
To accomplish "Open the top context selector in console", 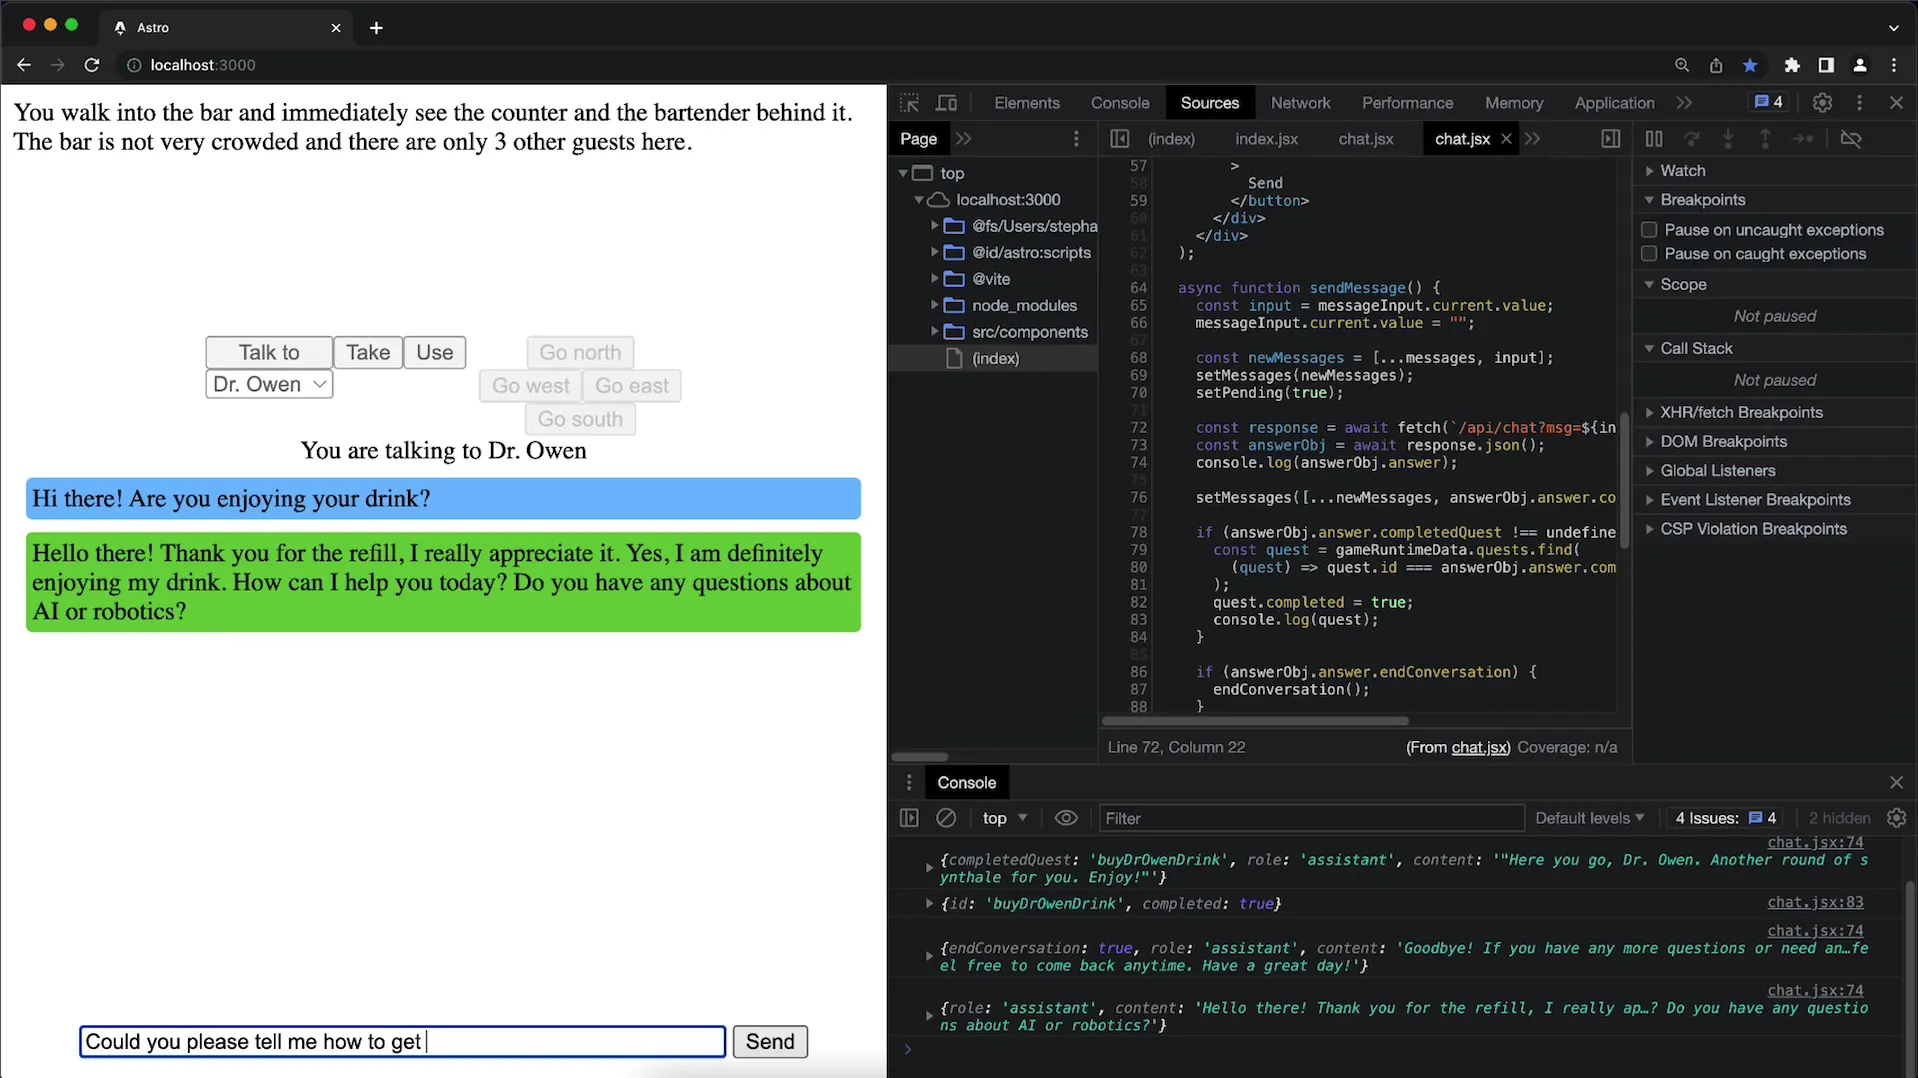I will tap(1004, 818).
